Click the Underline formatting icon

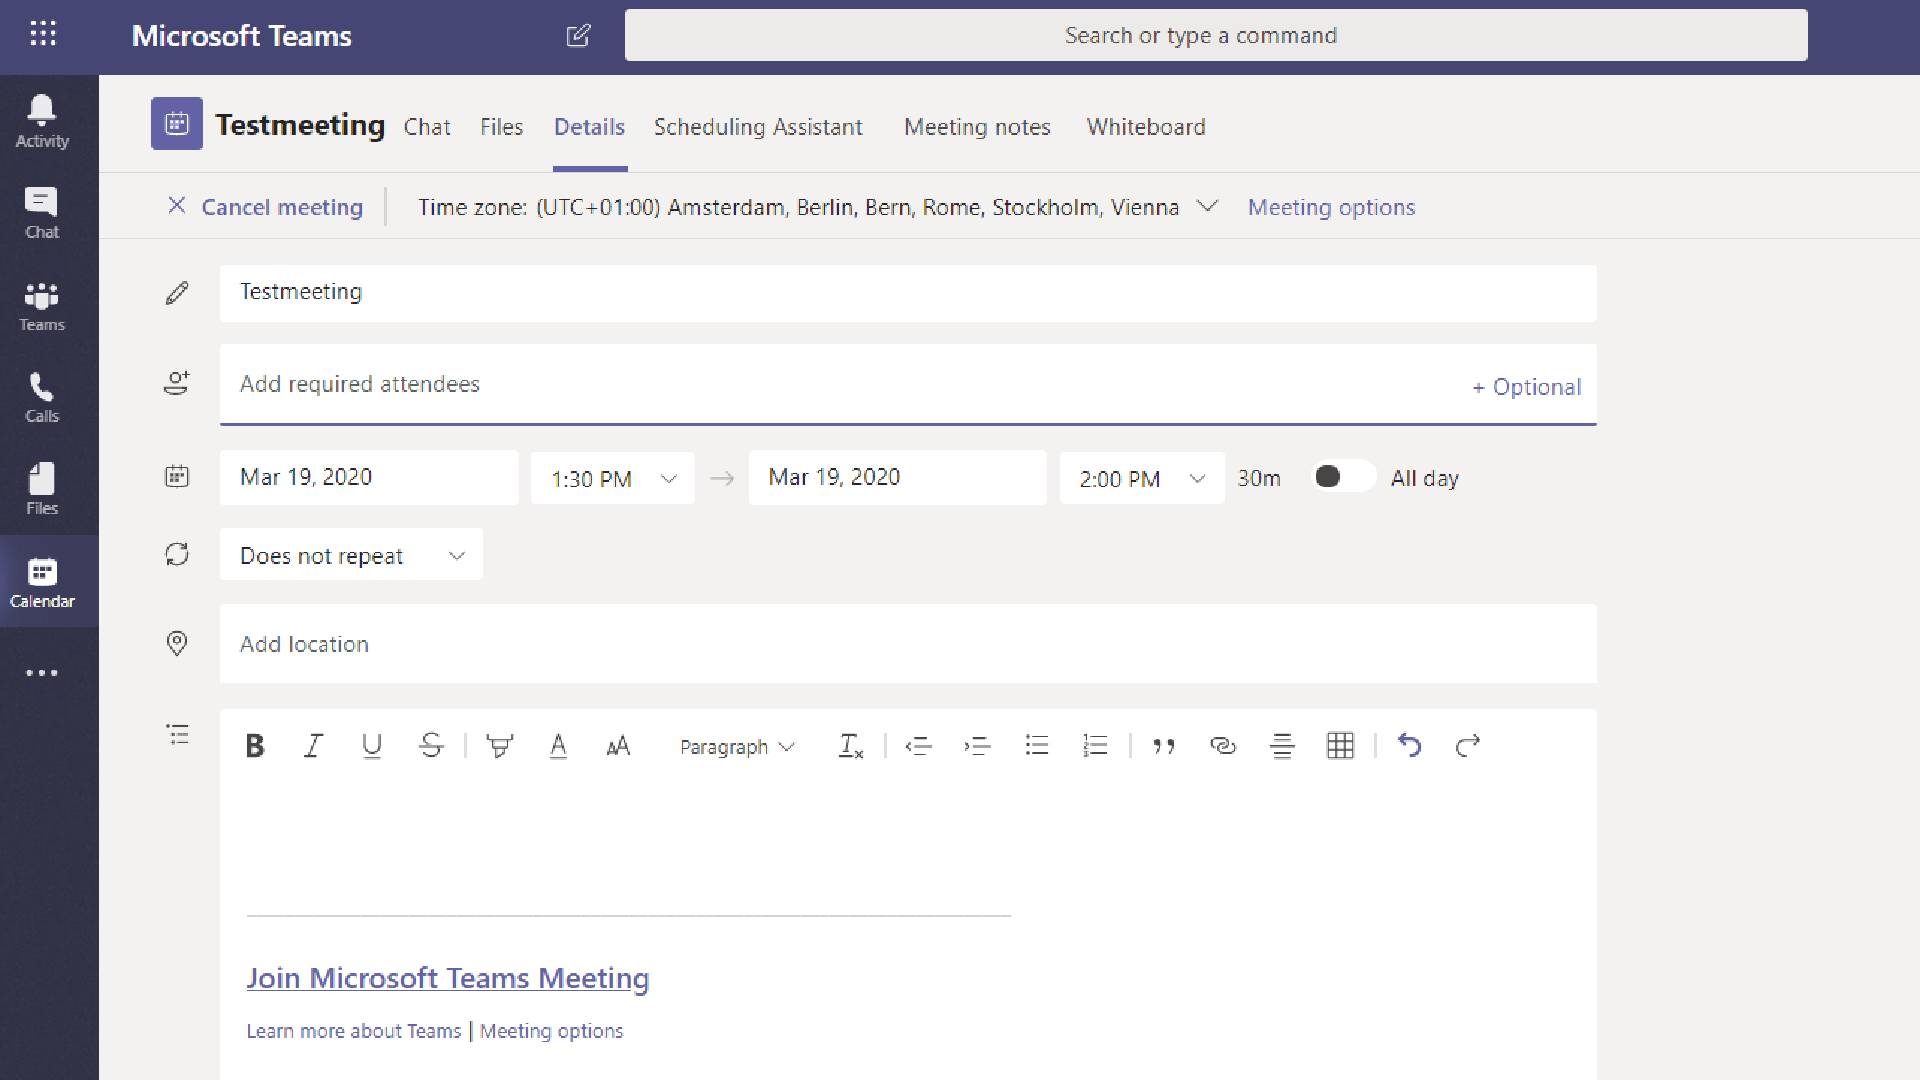pos(371,745)
